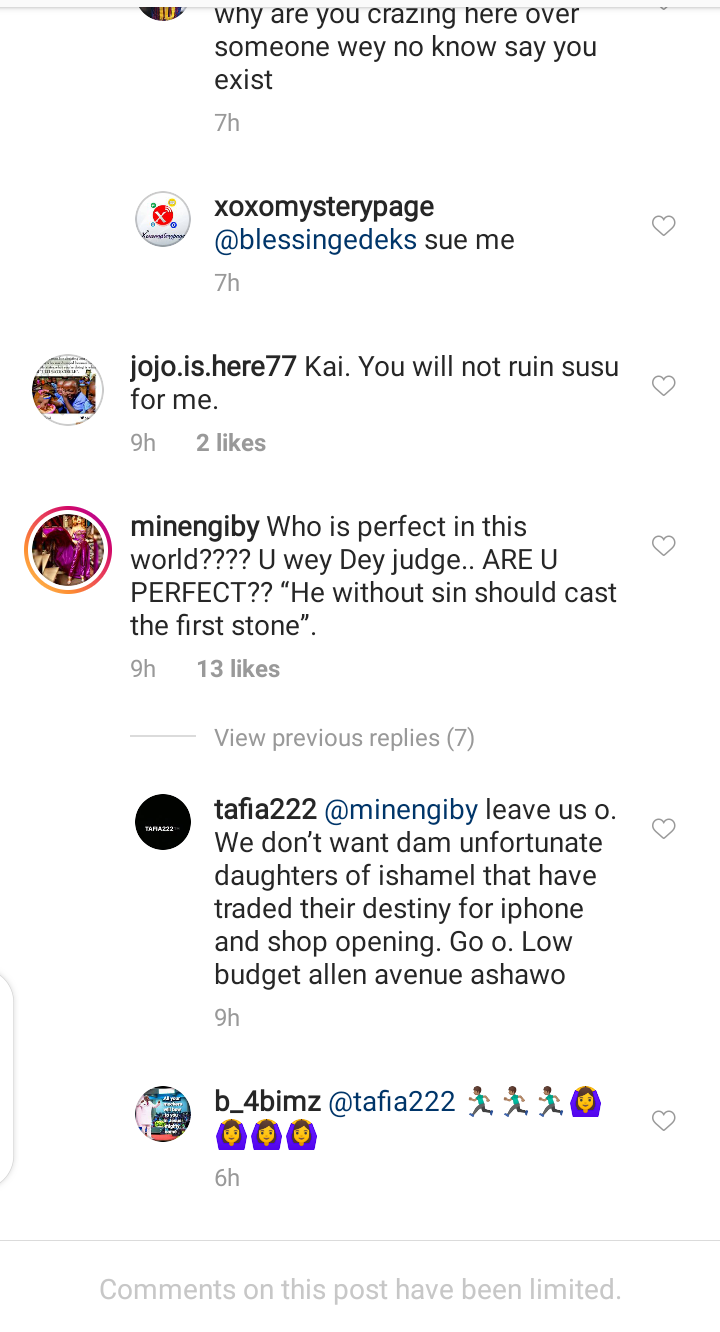The width and height of the screenshot is (720, 1332).
Task: Tap heart on minengiby's comment
Action: [x=664, y=545]
